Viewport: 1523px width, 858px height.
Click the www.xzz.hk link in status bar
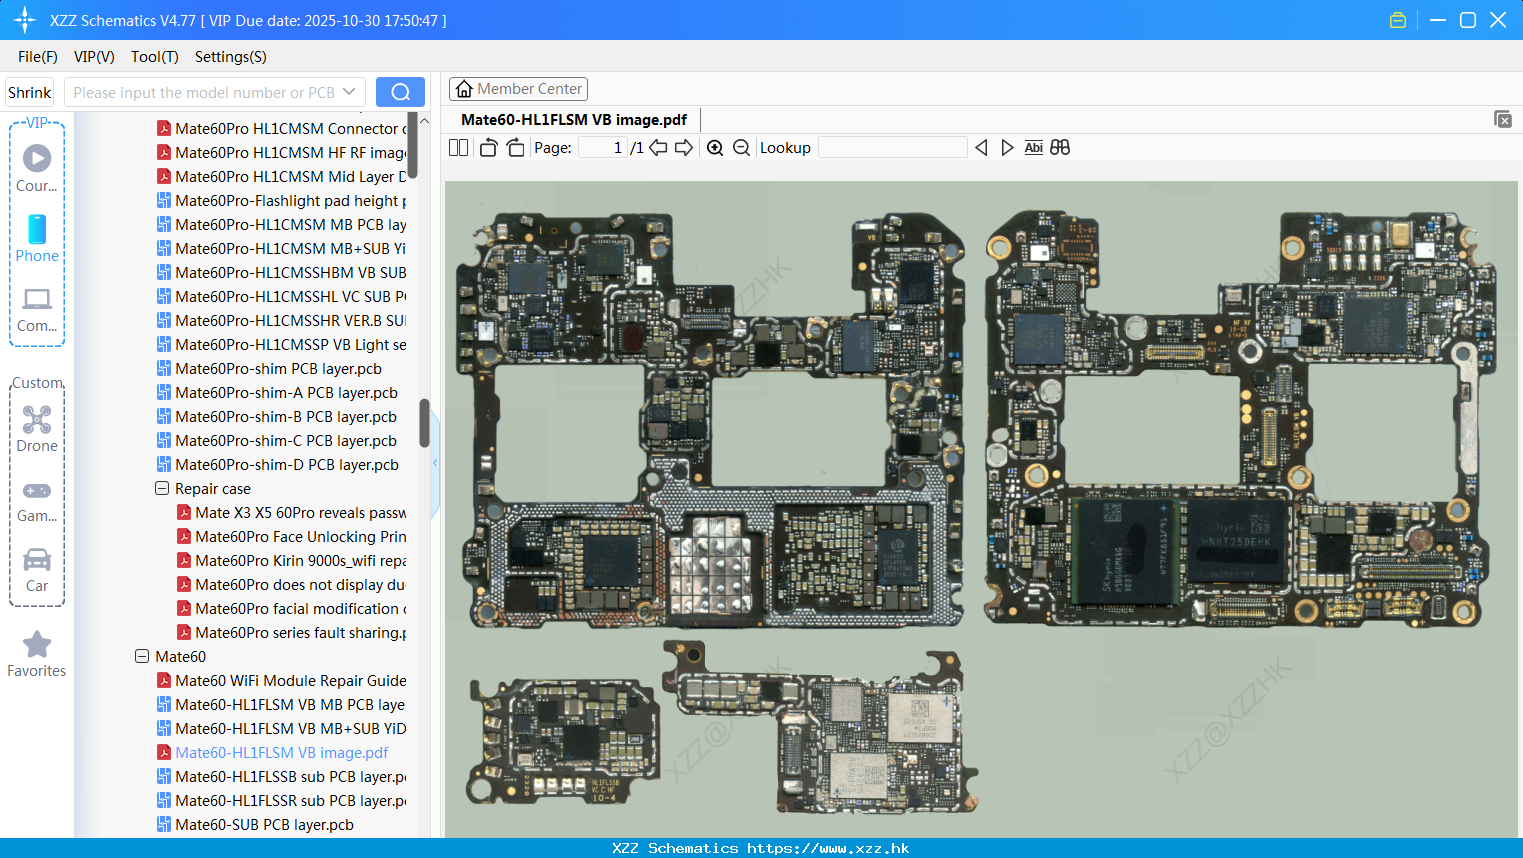pyautogui.click(x=828, y=848)
